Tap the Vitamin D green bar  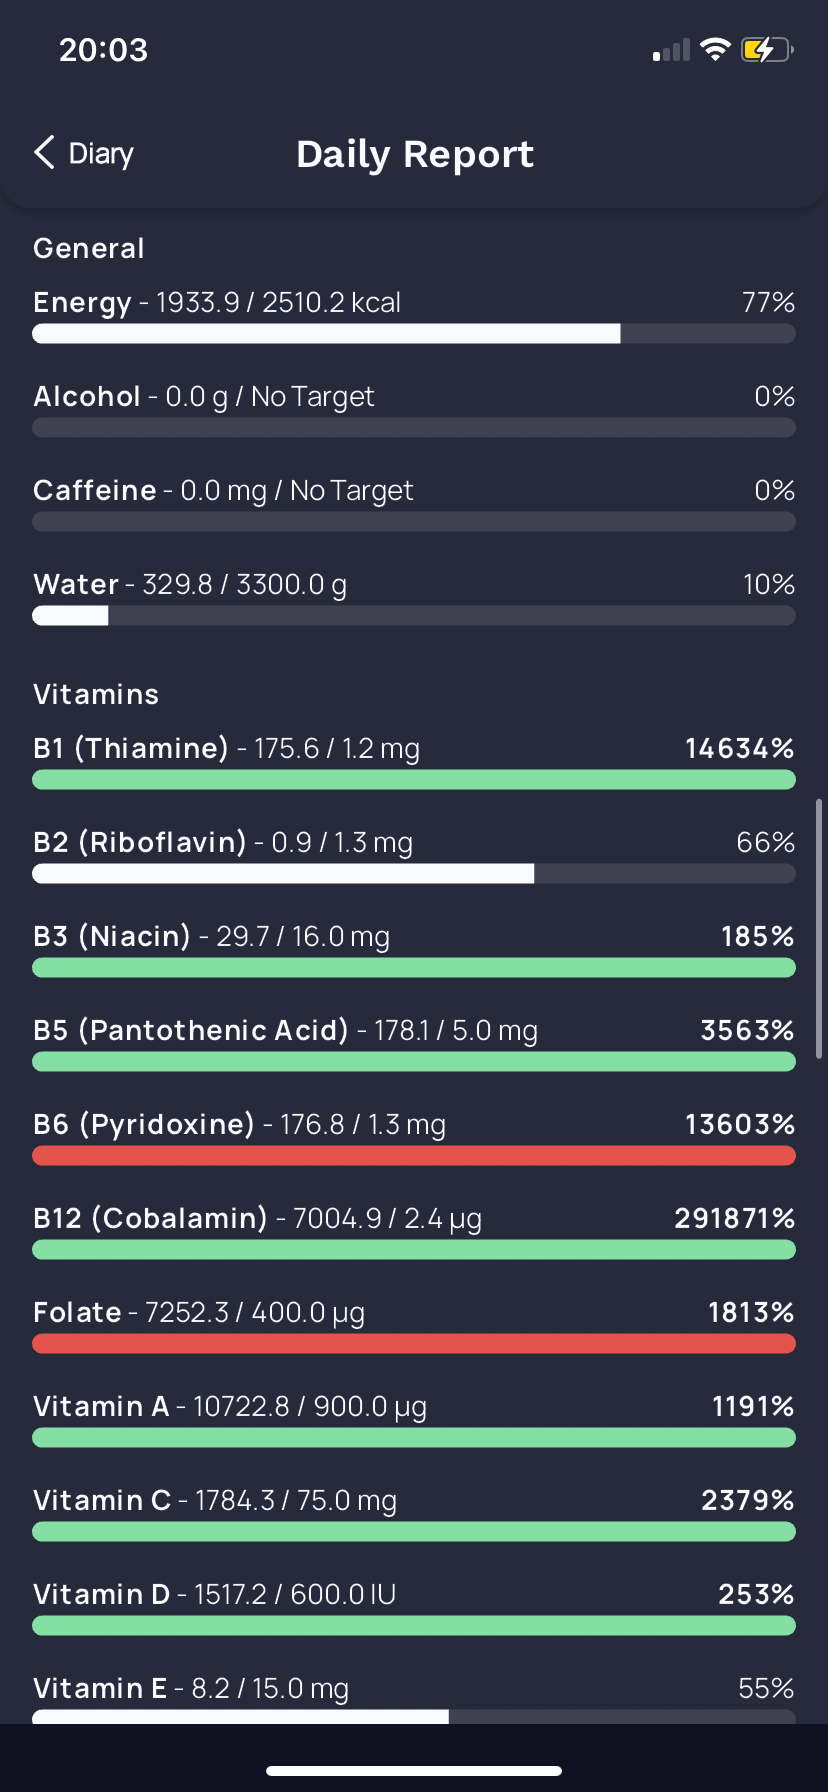(x=414, y=1626)
